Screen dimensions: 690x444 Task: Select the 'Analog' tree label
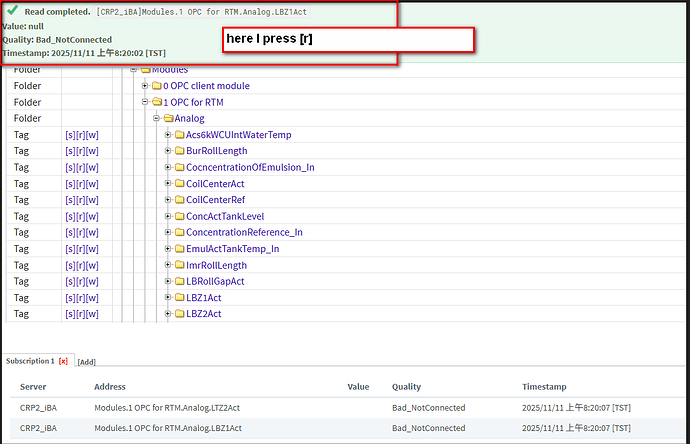pos(189,118)
